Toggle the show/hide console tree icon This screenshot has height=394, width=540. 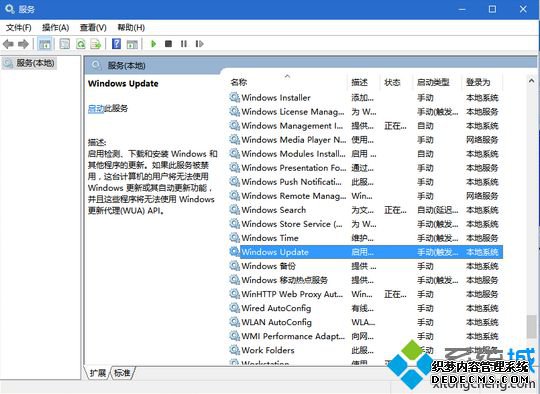coord(44,44)
